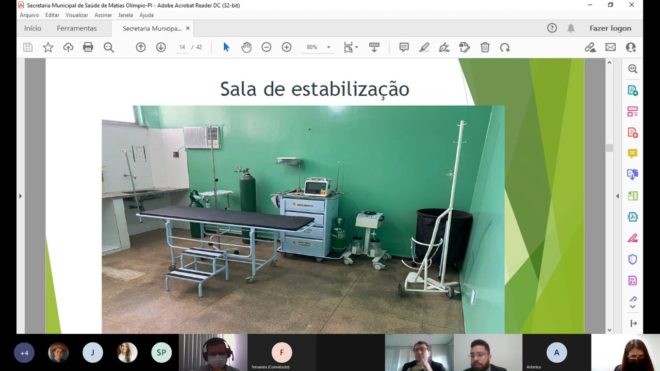The height and width of the screenshot is (371, 660).
Task: Add current file to starred favorites
Action: [x=48, y=47]
